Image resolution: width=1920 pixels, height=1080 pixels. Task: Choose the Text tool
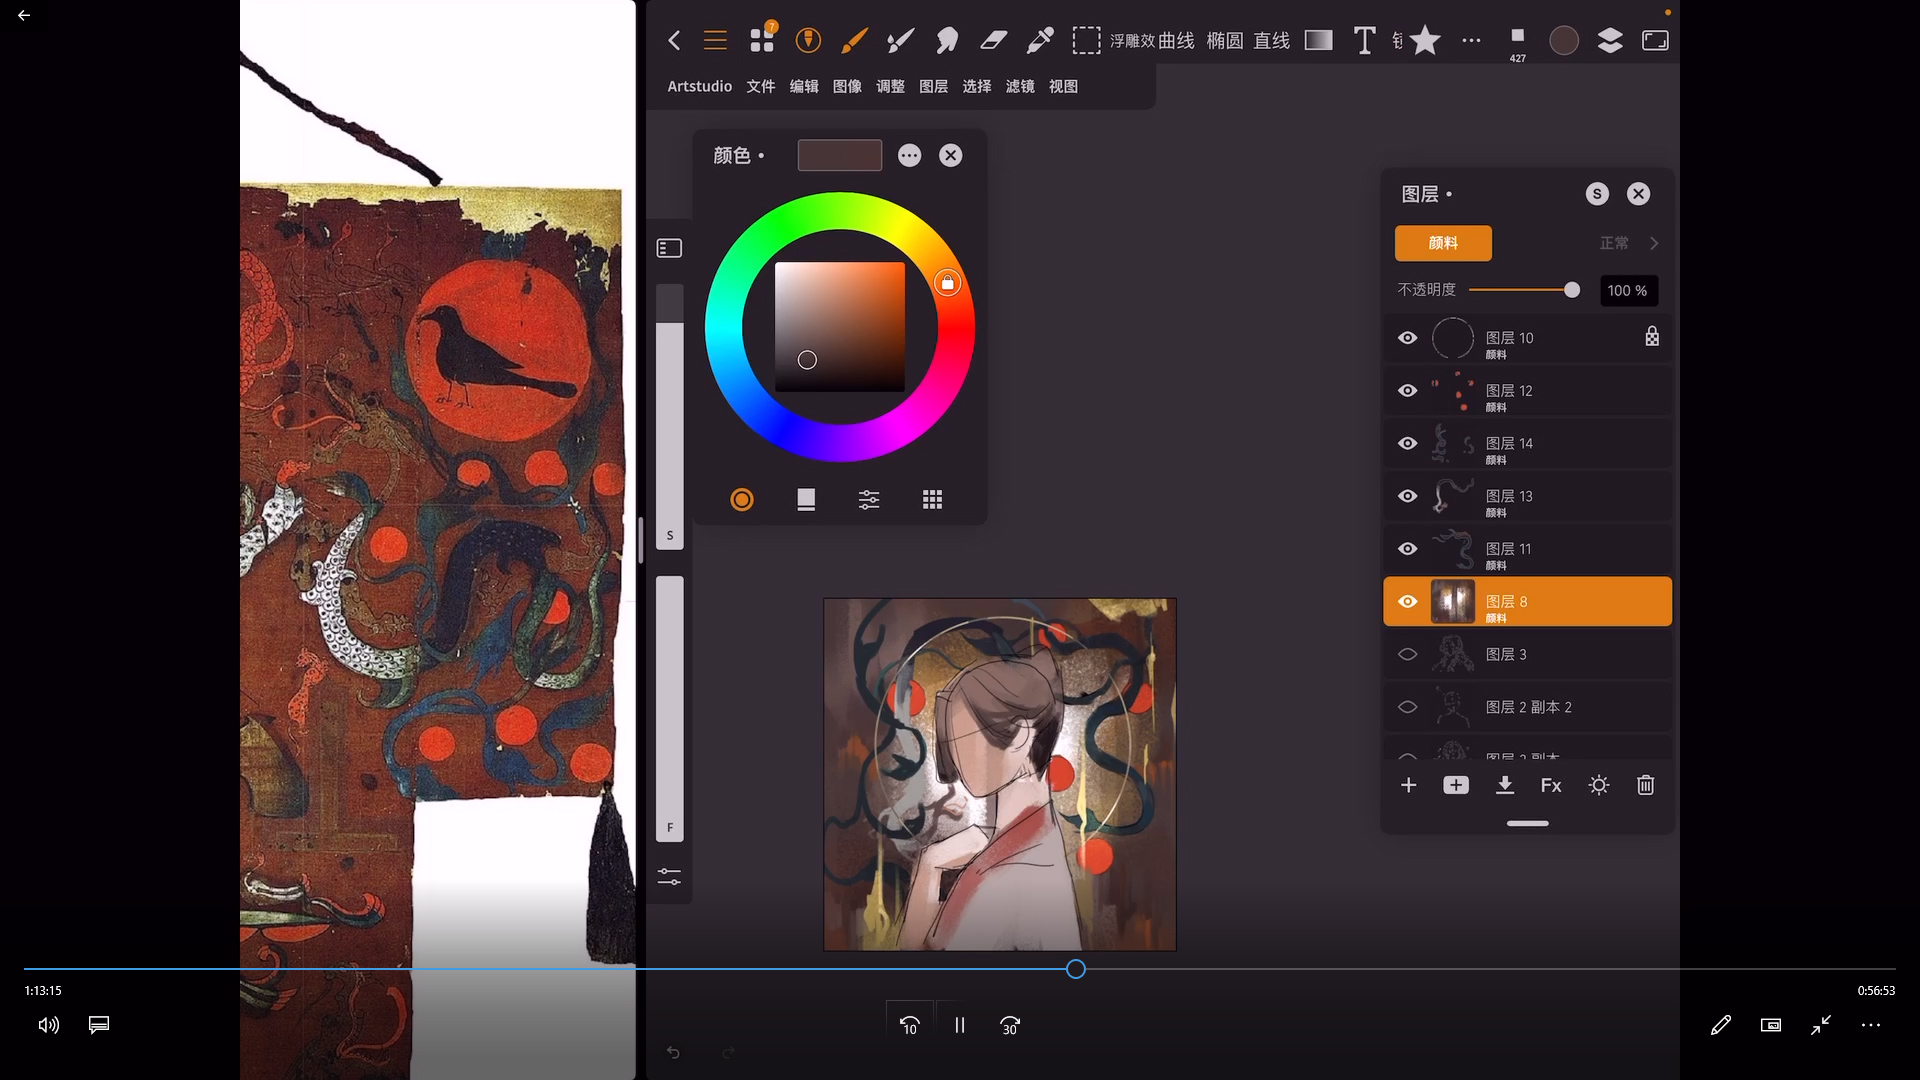[1364, 40]
